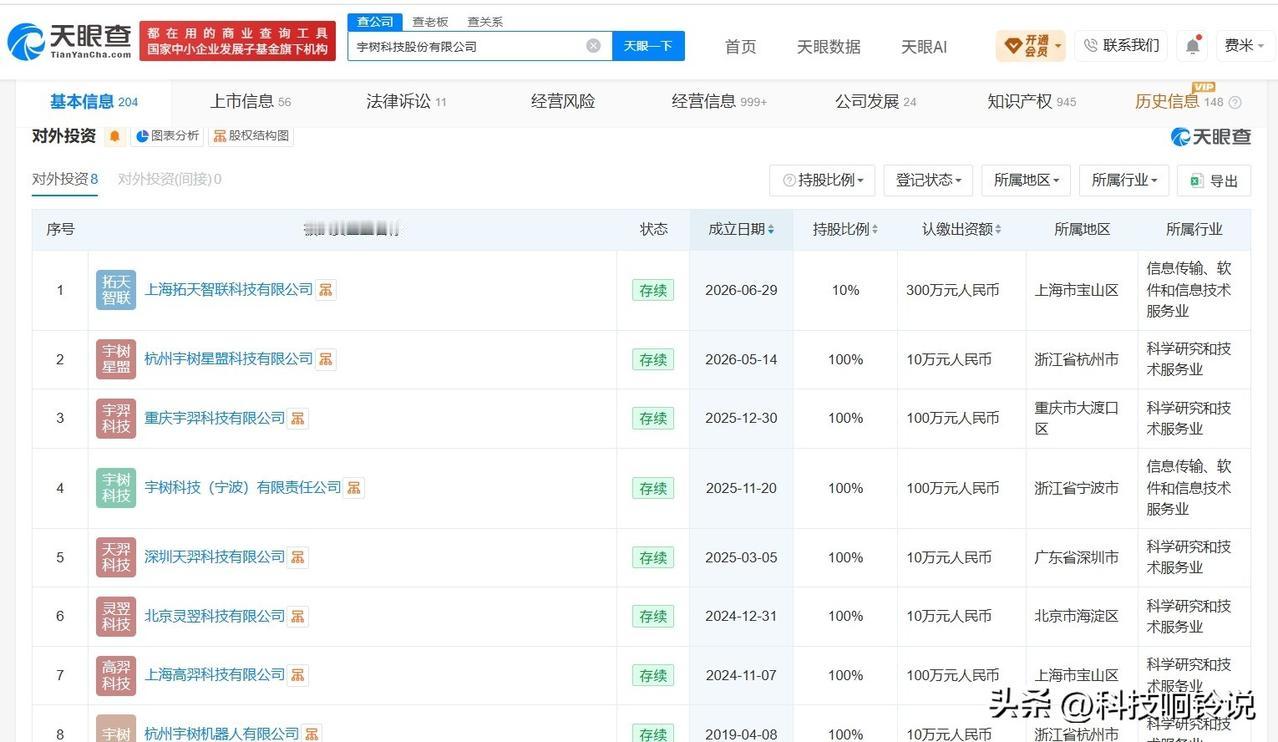1278x742 pixels.
Task: Switch to the 查老板 search tab
Action: [x=430, y=21]
